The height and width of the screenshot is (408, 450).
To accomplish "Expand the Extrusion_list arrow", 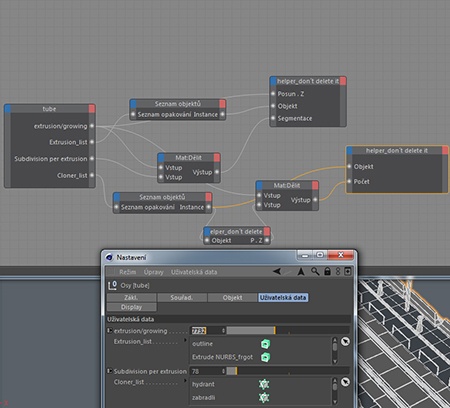I will [185, 341].
